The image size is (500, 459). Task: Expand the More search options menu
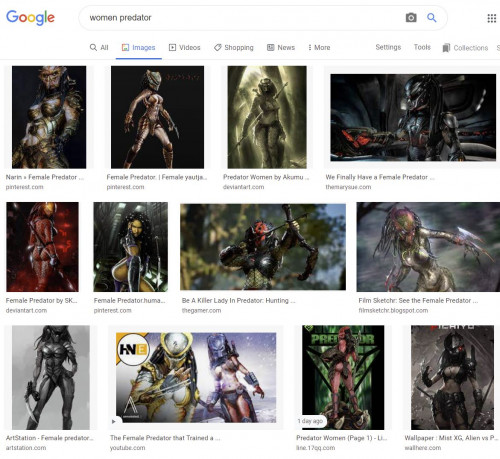pos(319,48)
